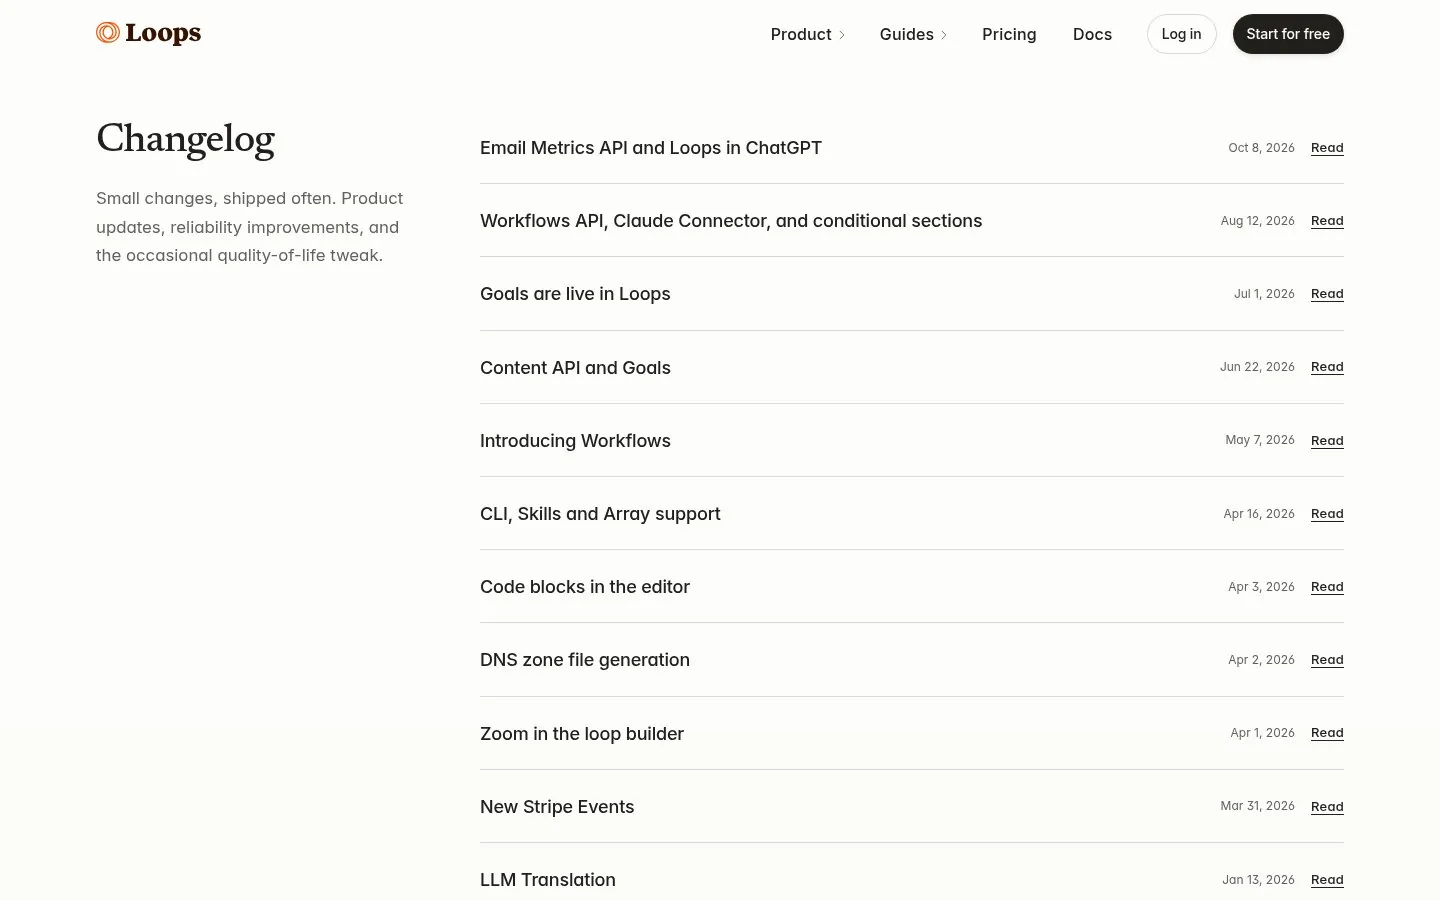Read the Apr 3, 2026 changelog post

click(1327, 587)
